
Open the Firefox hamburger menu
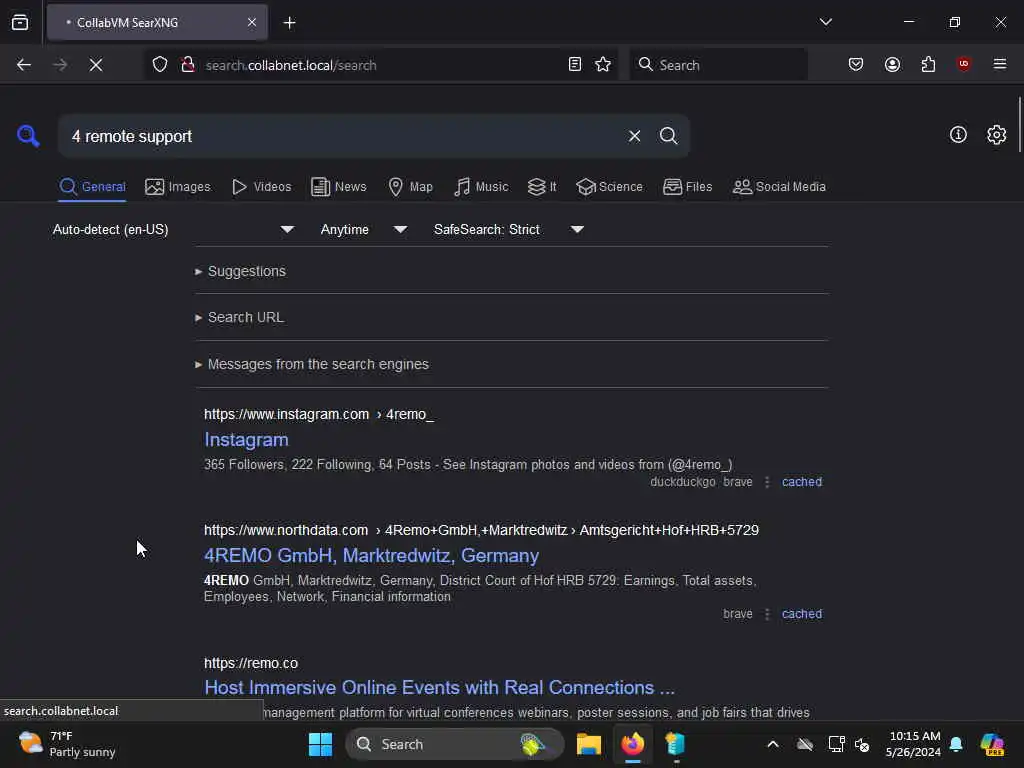pos(999,64)
